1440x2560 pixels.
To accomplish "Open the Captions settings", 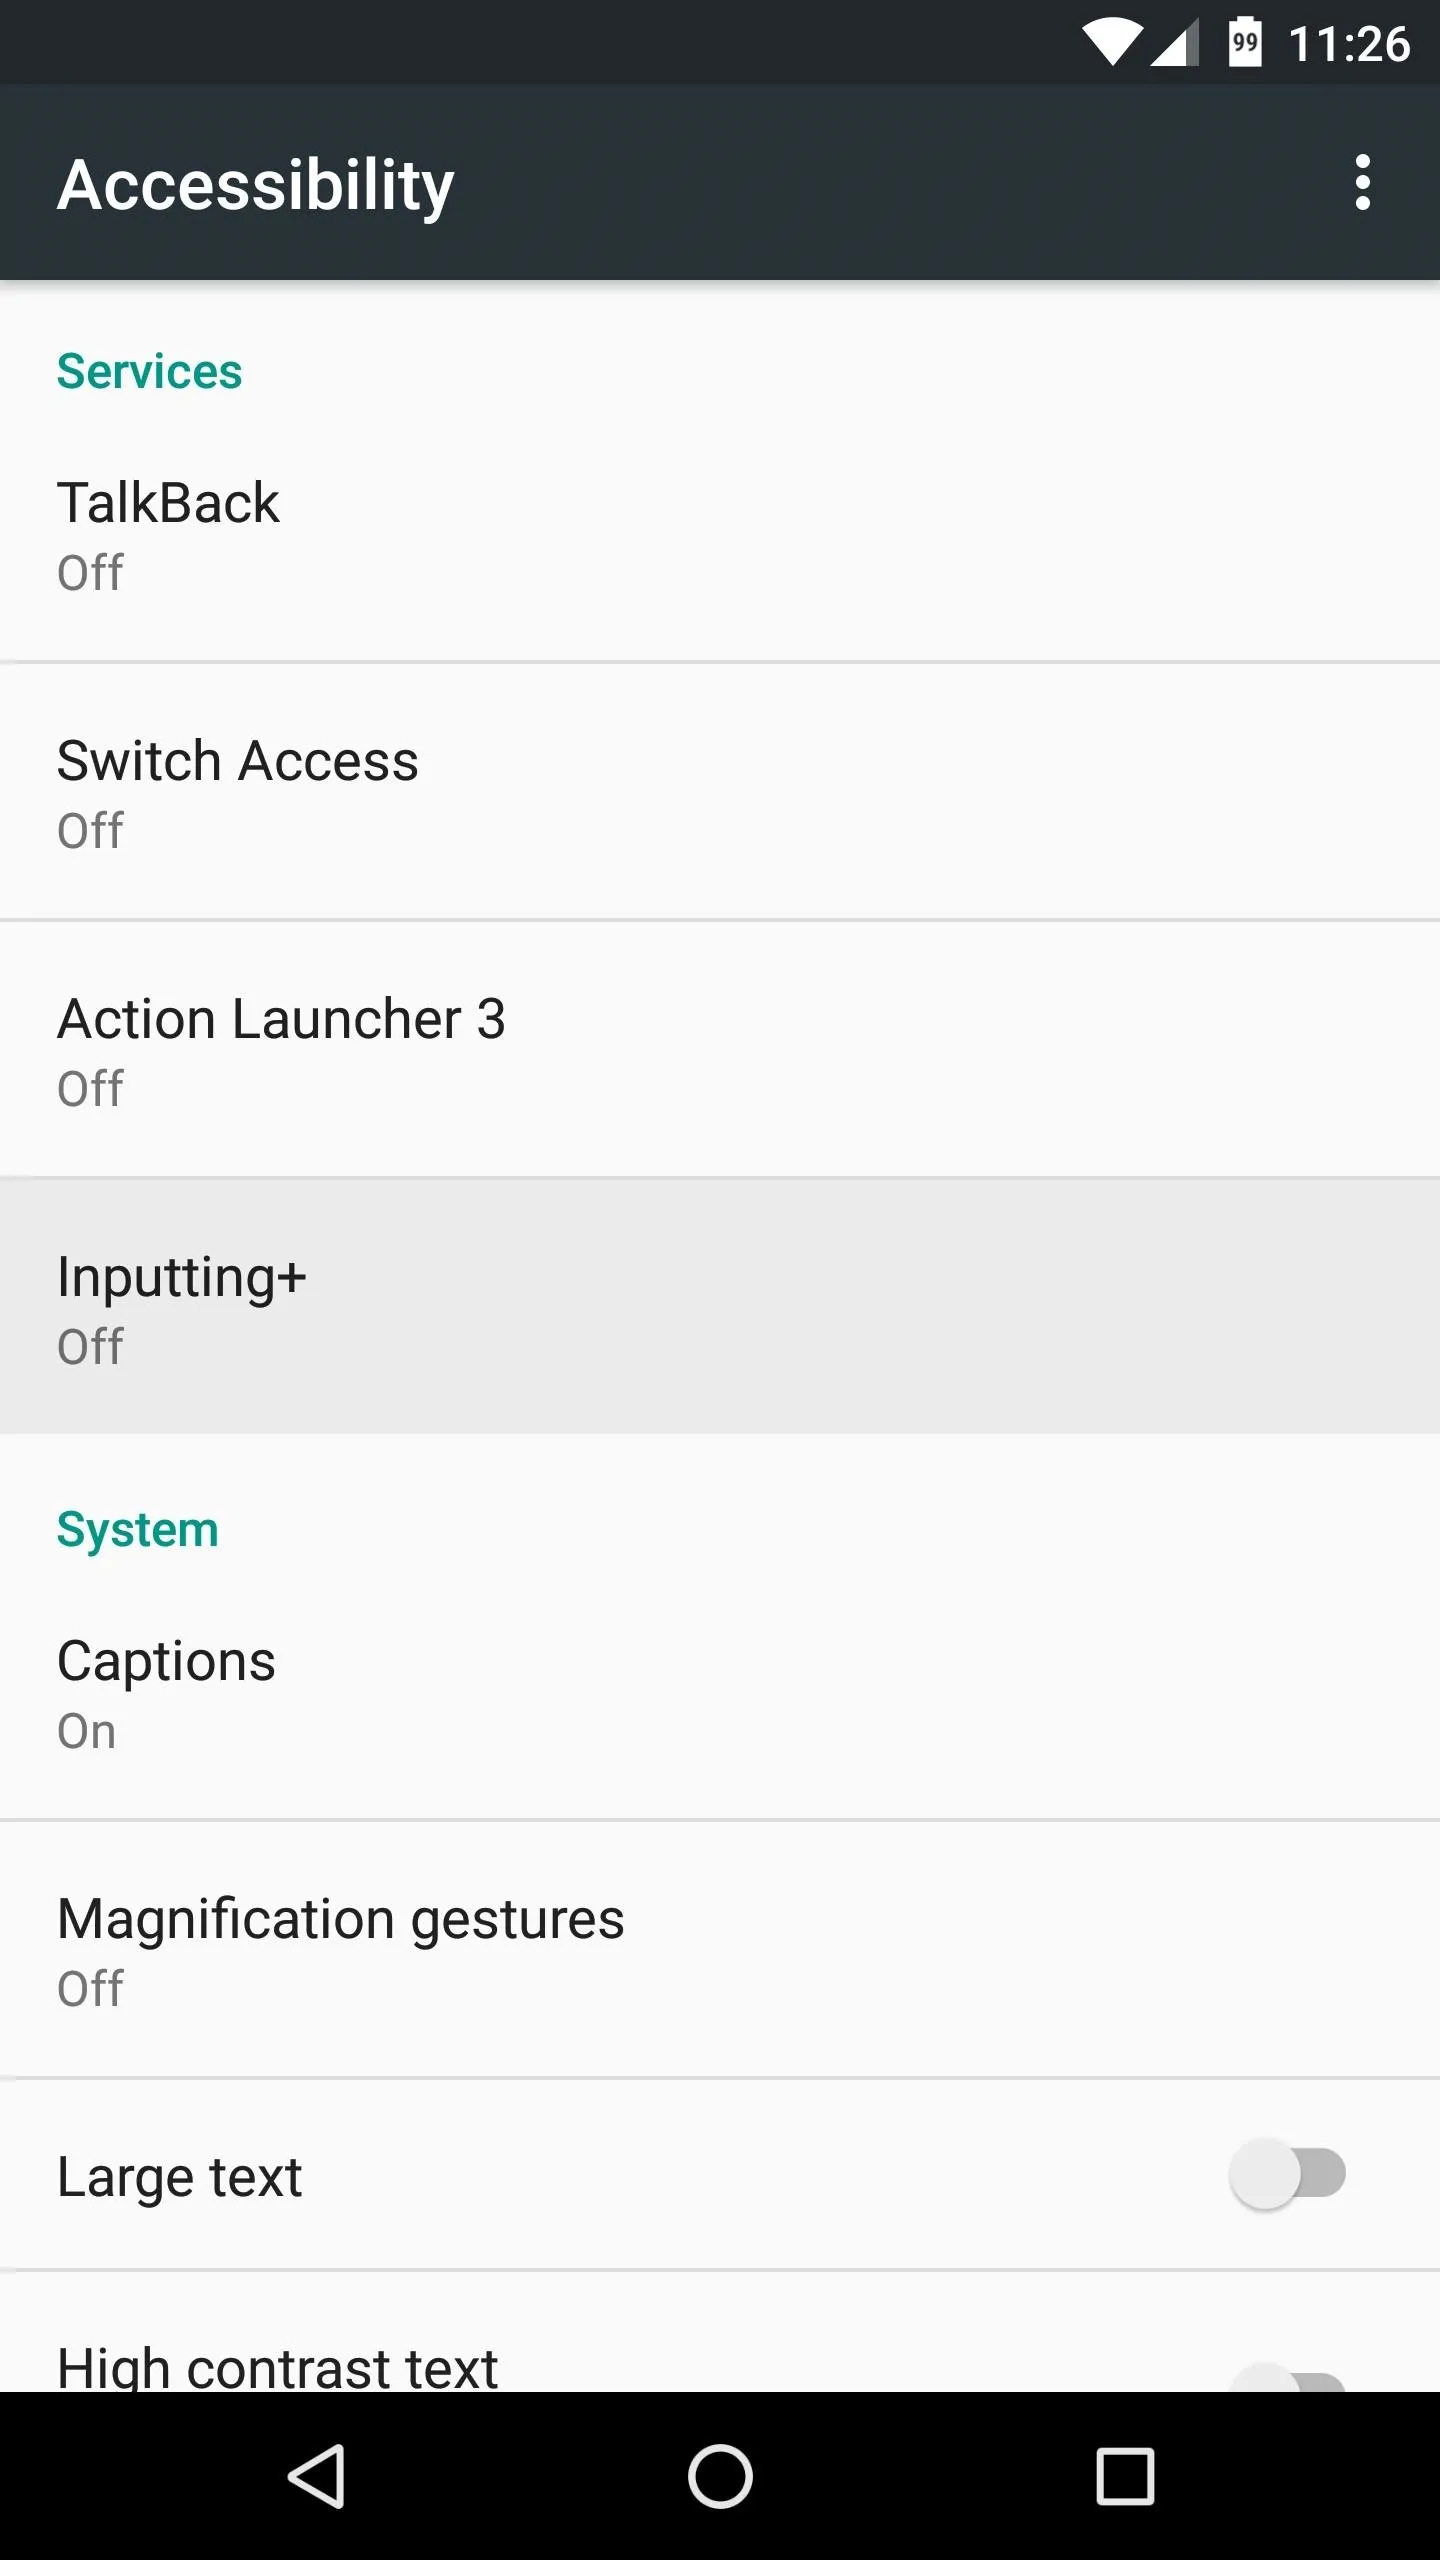I will (x=720, y=1692).
